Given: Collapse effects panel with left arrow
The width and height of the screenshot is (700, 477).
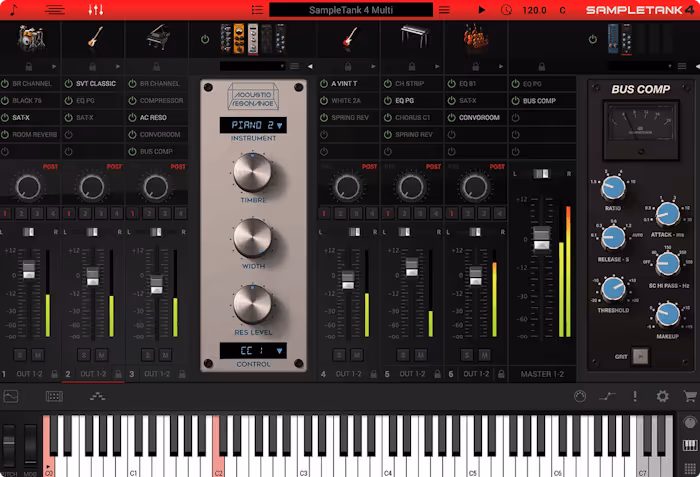Looking at the screenshot, I should tap(310, 67).
